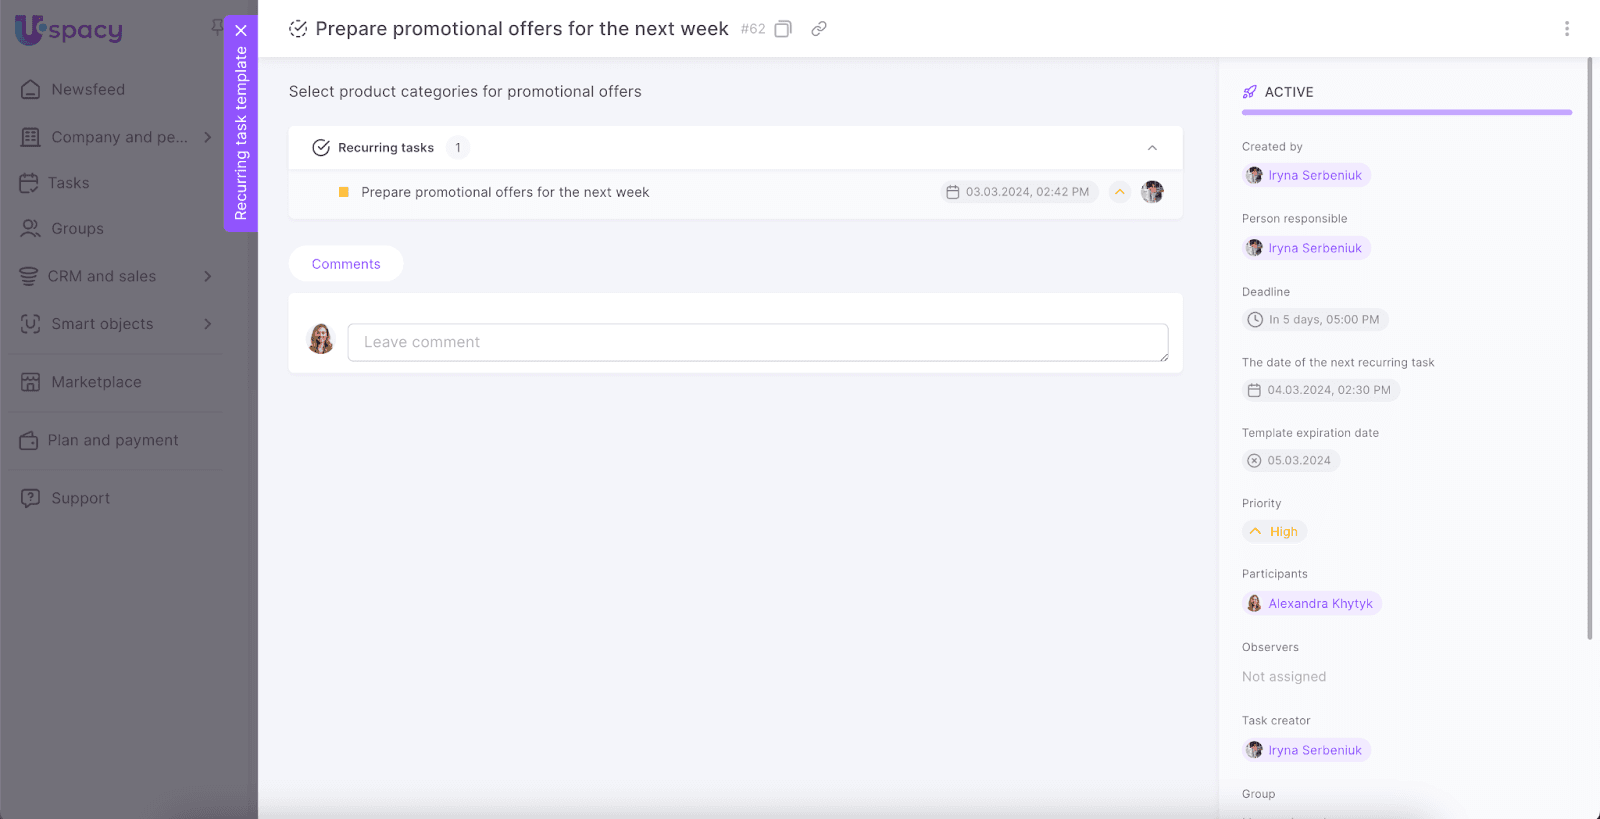1600x819 pixels.
Task: Open Groups in the sidebar
Action: pyautogui.click(x=77, y=229)
